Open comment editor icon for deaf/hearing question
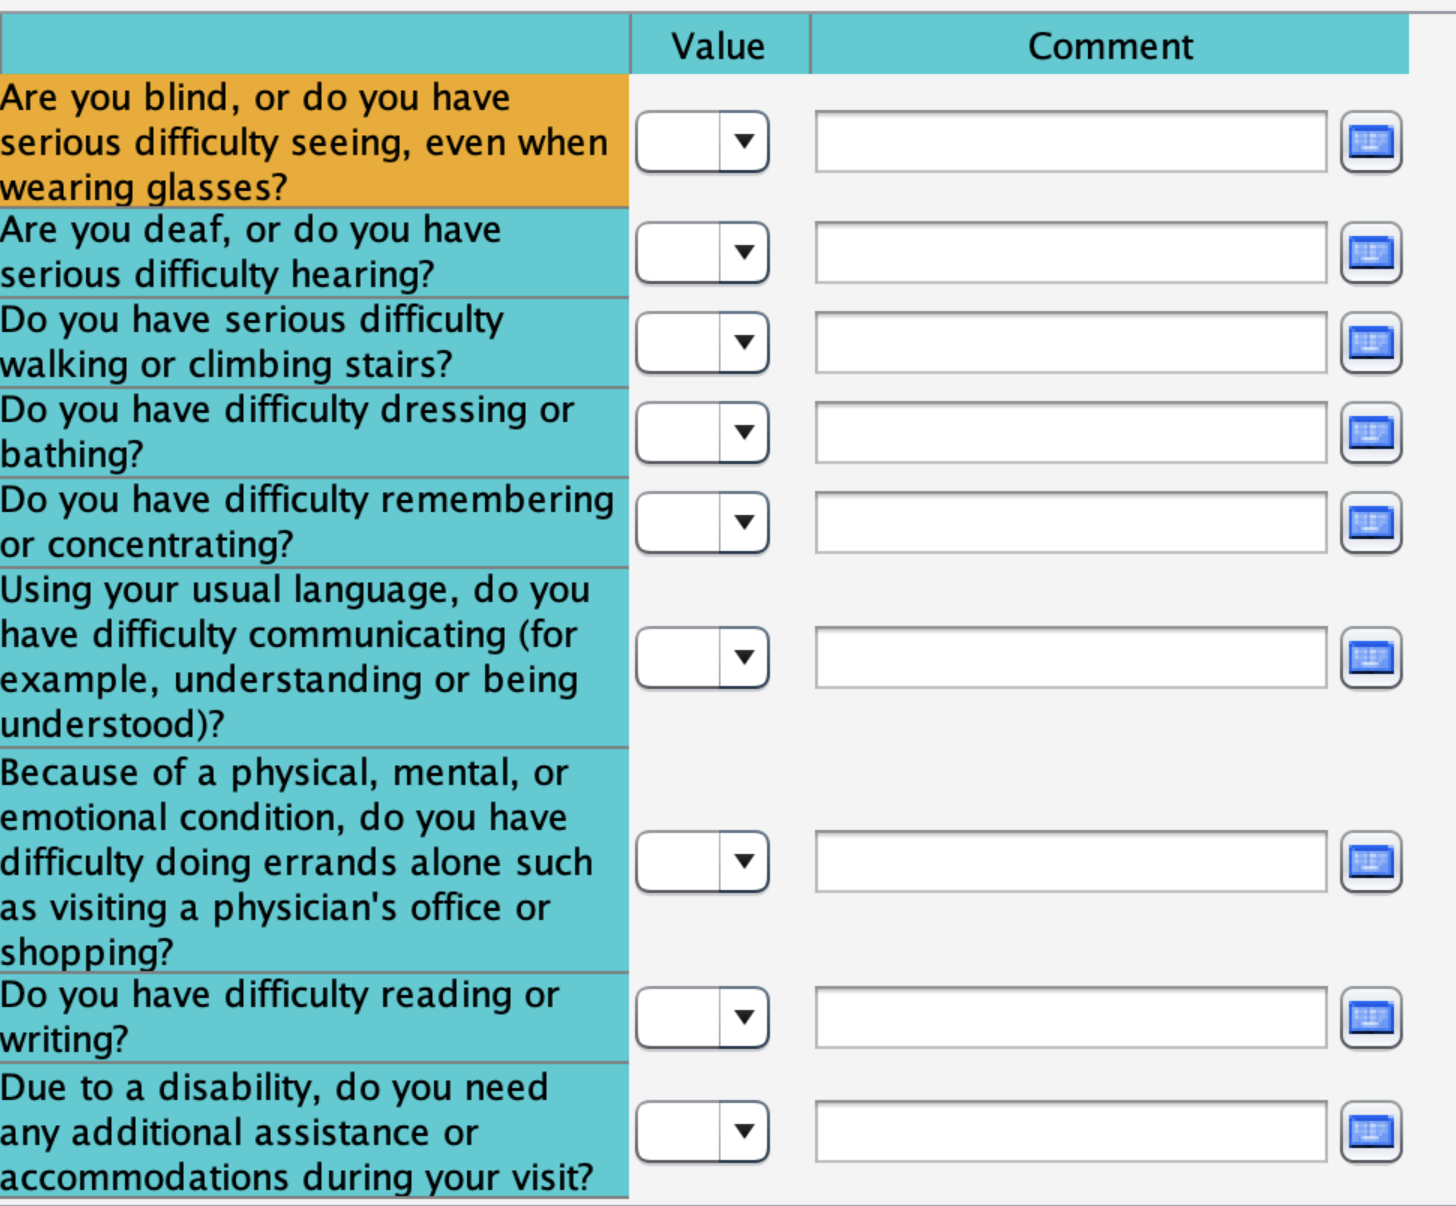Viewport: 1456px width, 1206px height. [x=1371, y=252]
